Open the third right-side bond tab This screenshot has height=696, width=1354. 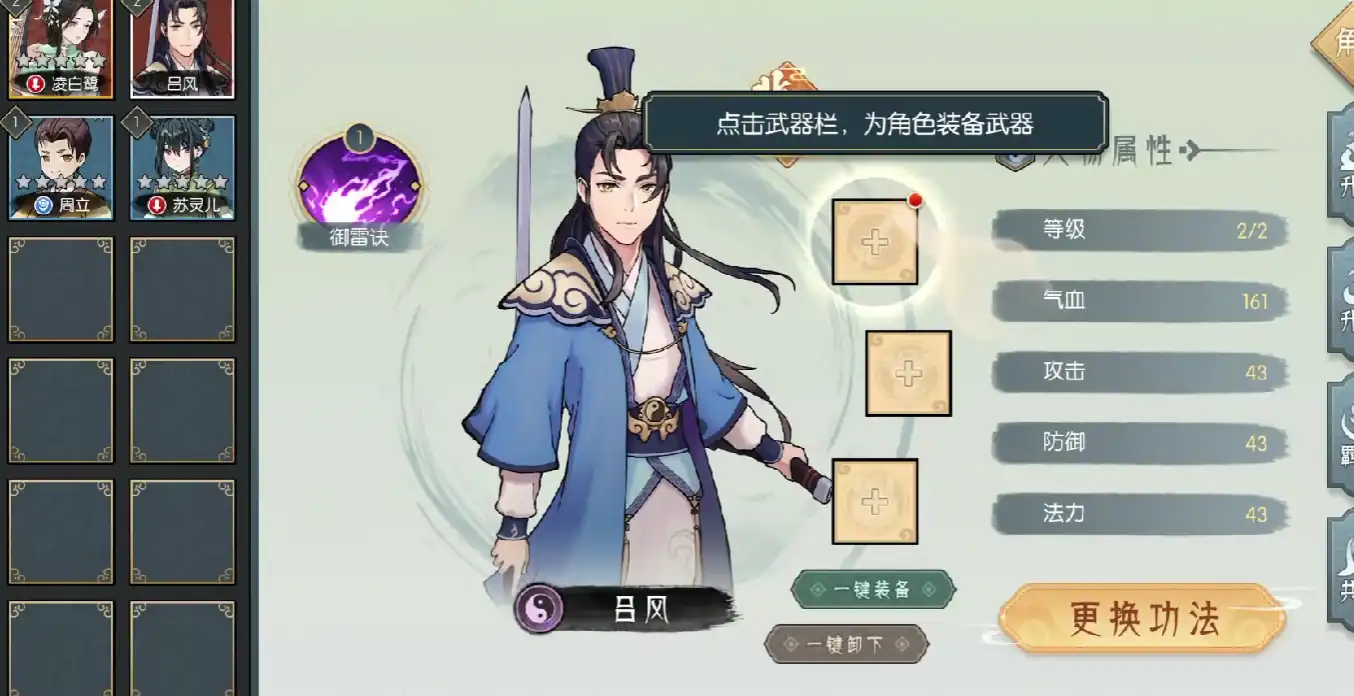(1340, 433)
